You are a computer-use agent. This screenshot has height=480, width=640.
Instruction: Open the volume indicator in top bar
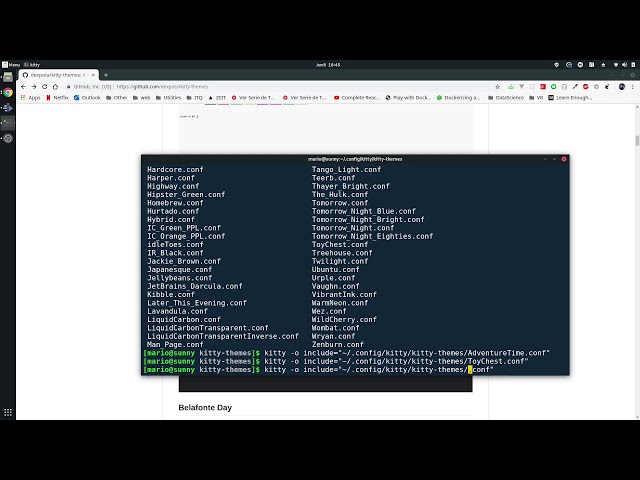pyautogui.click(x=624, y=64)
